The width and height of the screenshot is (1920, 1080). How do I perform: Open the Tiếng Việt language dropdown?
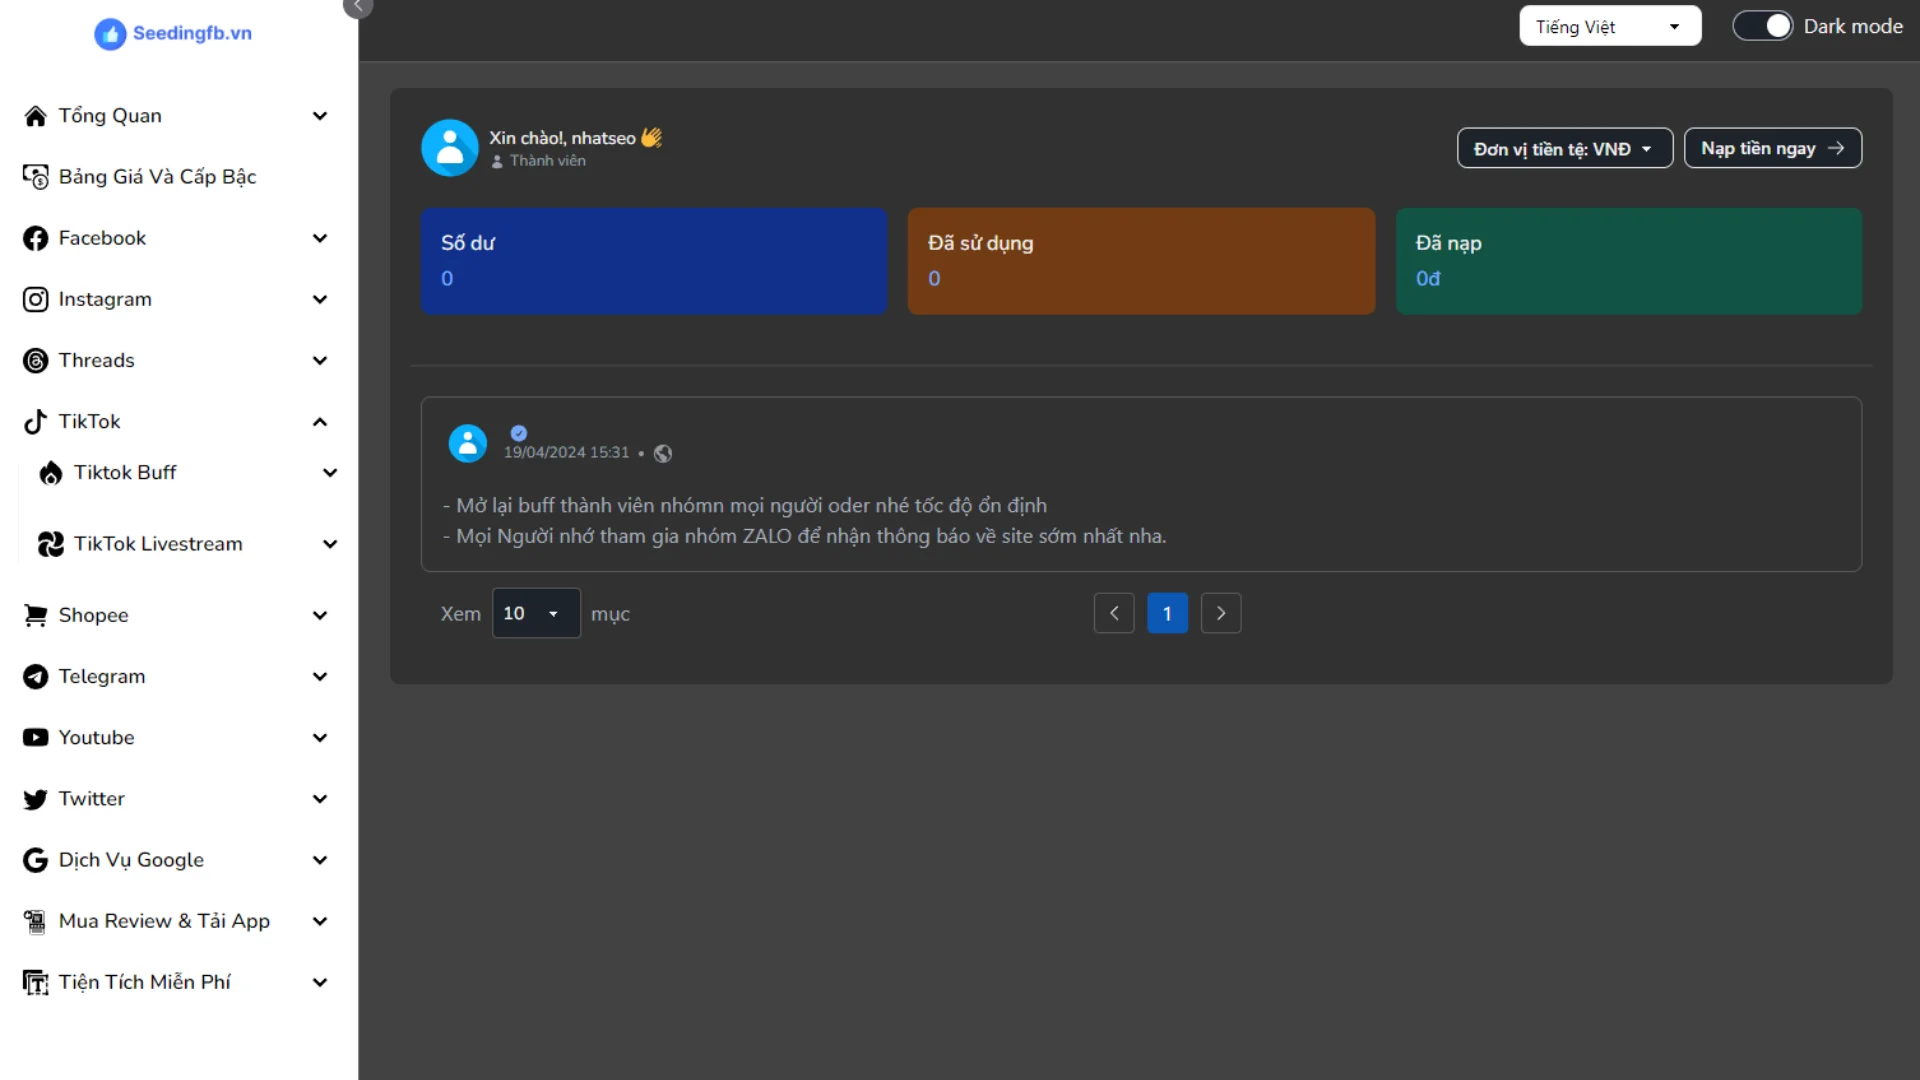tap(1610, 26)
